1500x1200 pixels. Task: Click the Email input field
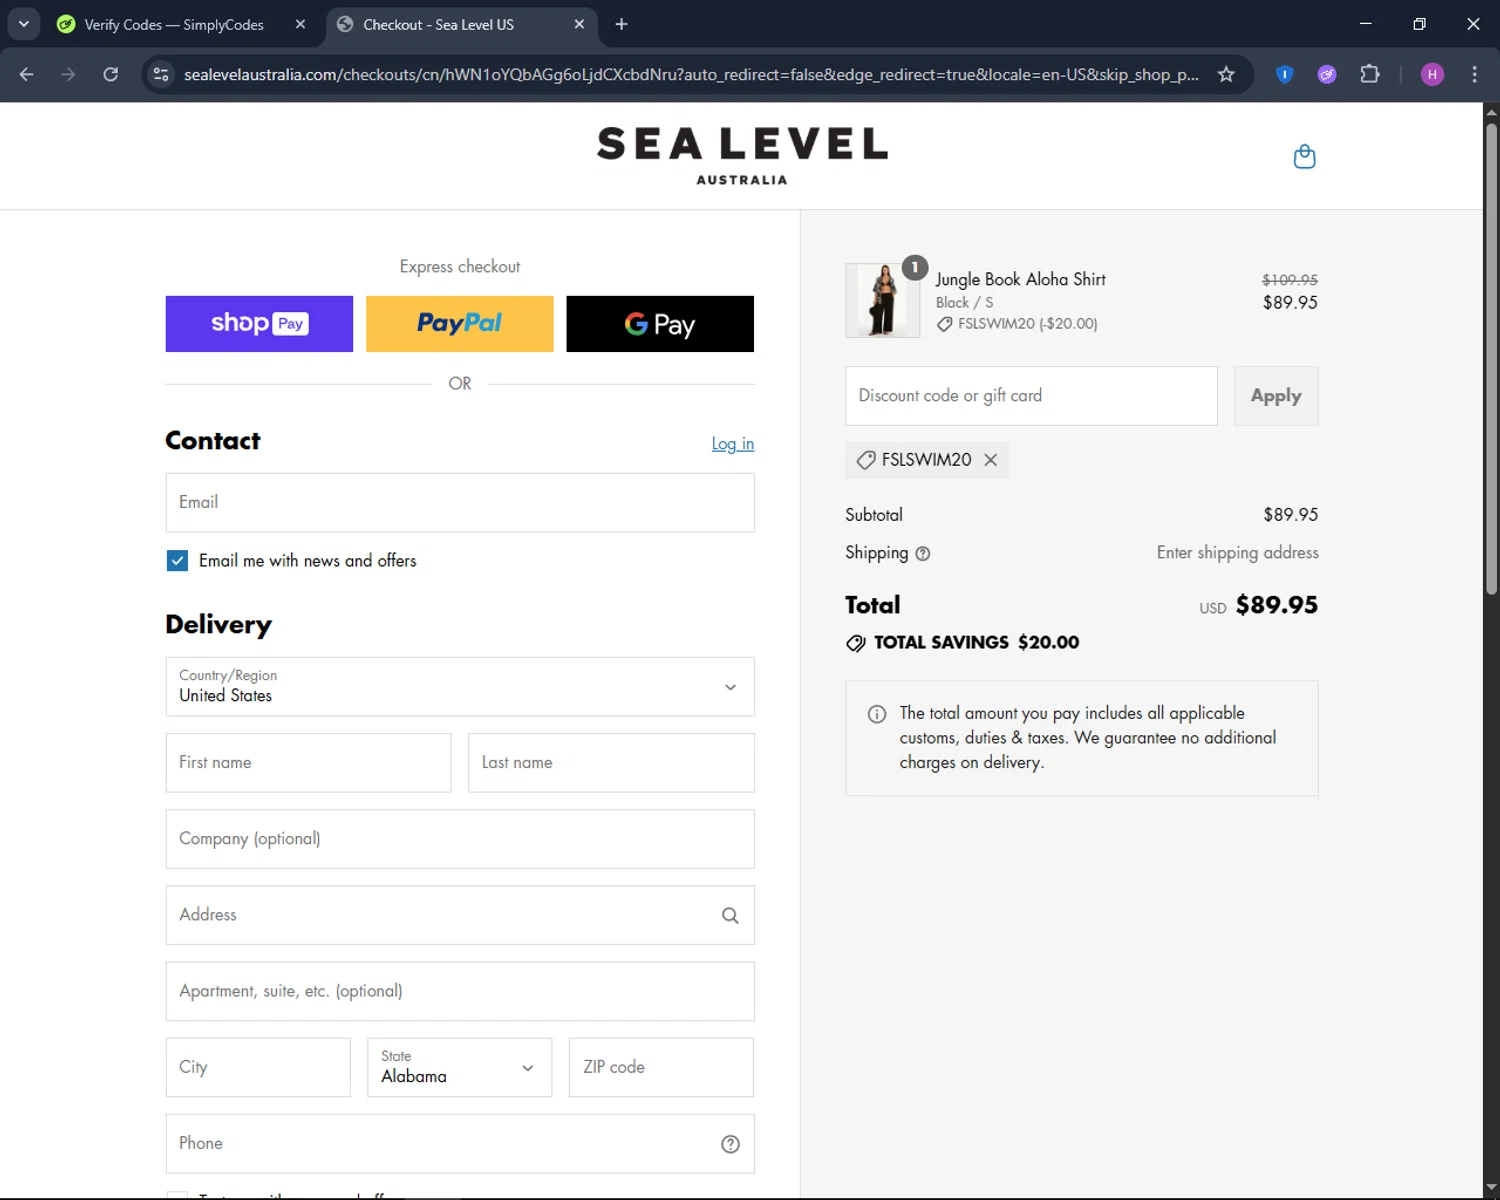(460, 503)
